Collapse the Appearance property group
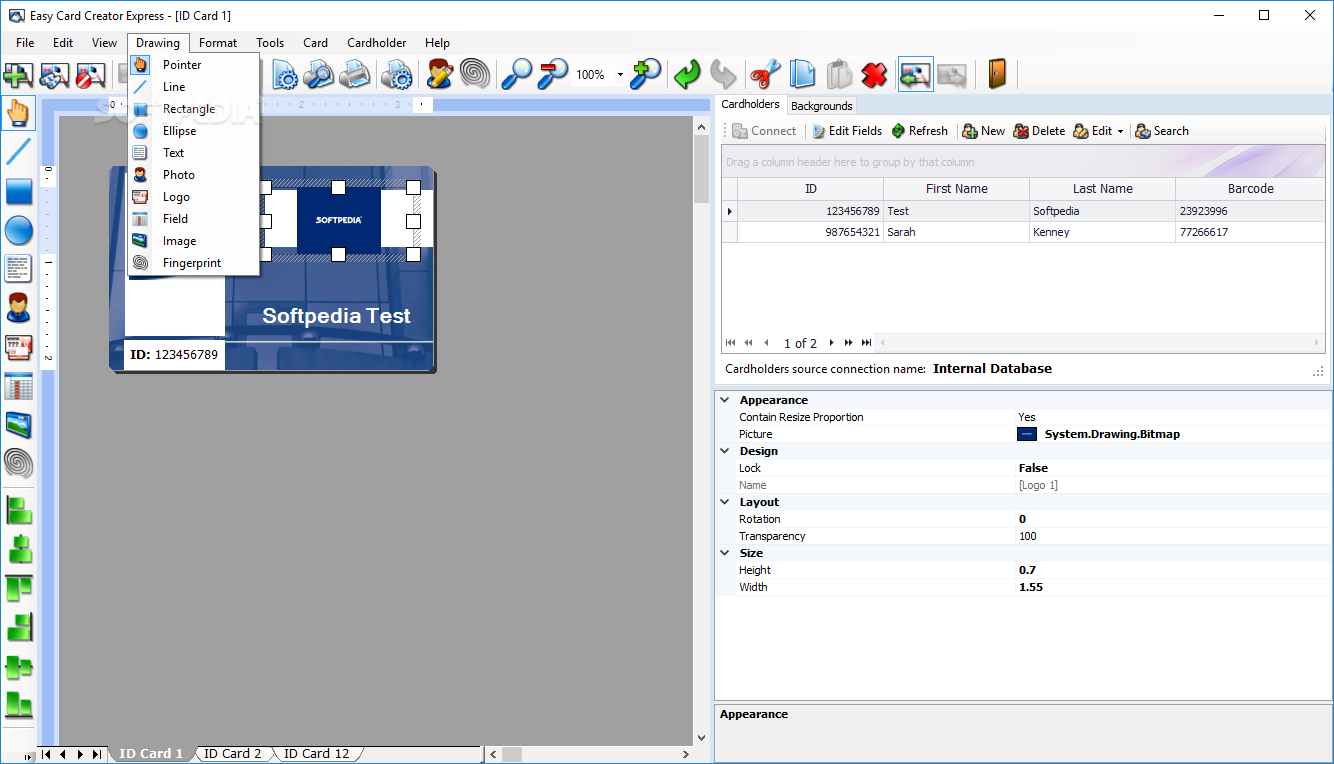The image size is (1334, 764). click(x=725, y=400)
